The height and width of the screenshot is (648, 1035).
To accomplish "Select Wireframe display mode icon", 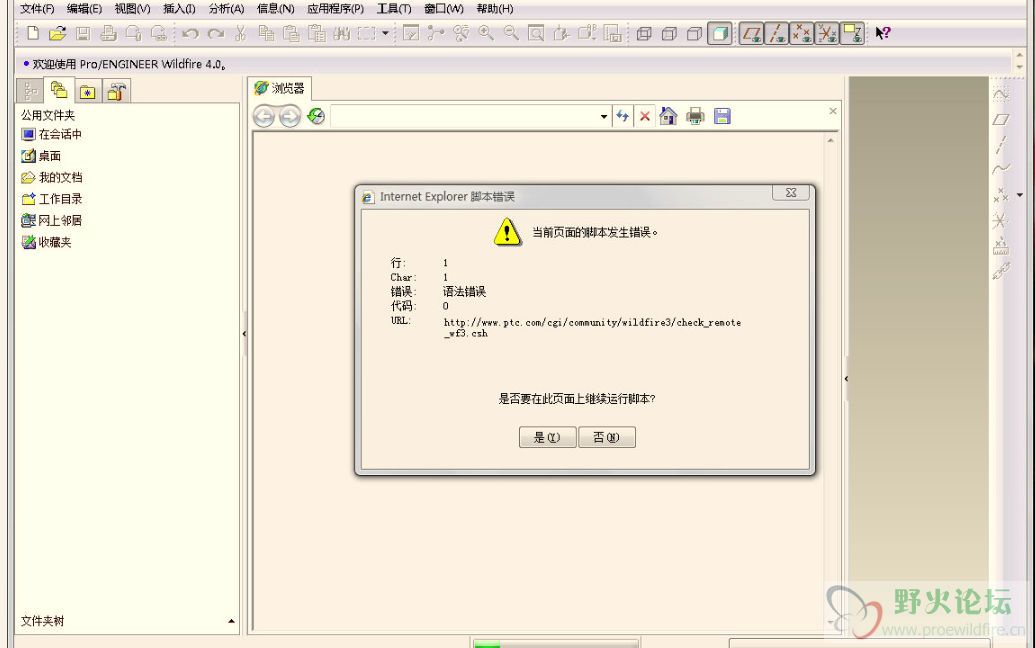I will (644, 34).
